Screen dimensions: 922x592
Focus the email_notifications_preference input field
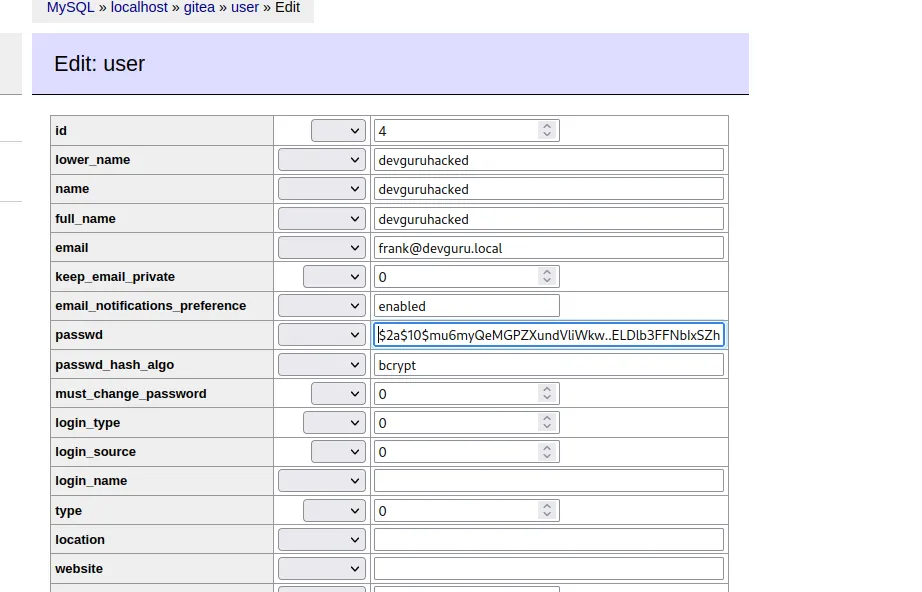coord(466,306)
